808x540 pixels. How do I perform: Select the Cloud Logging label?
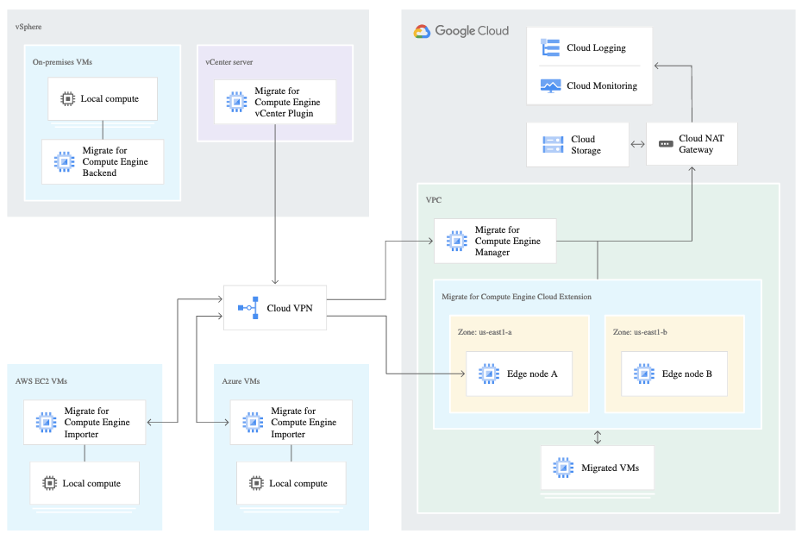pos(596,48)
